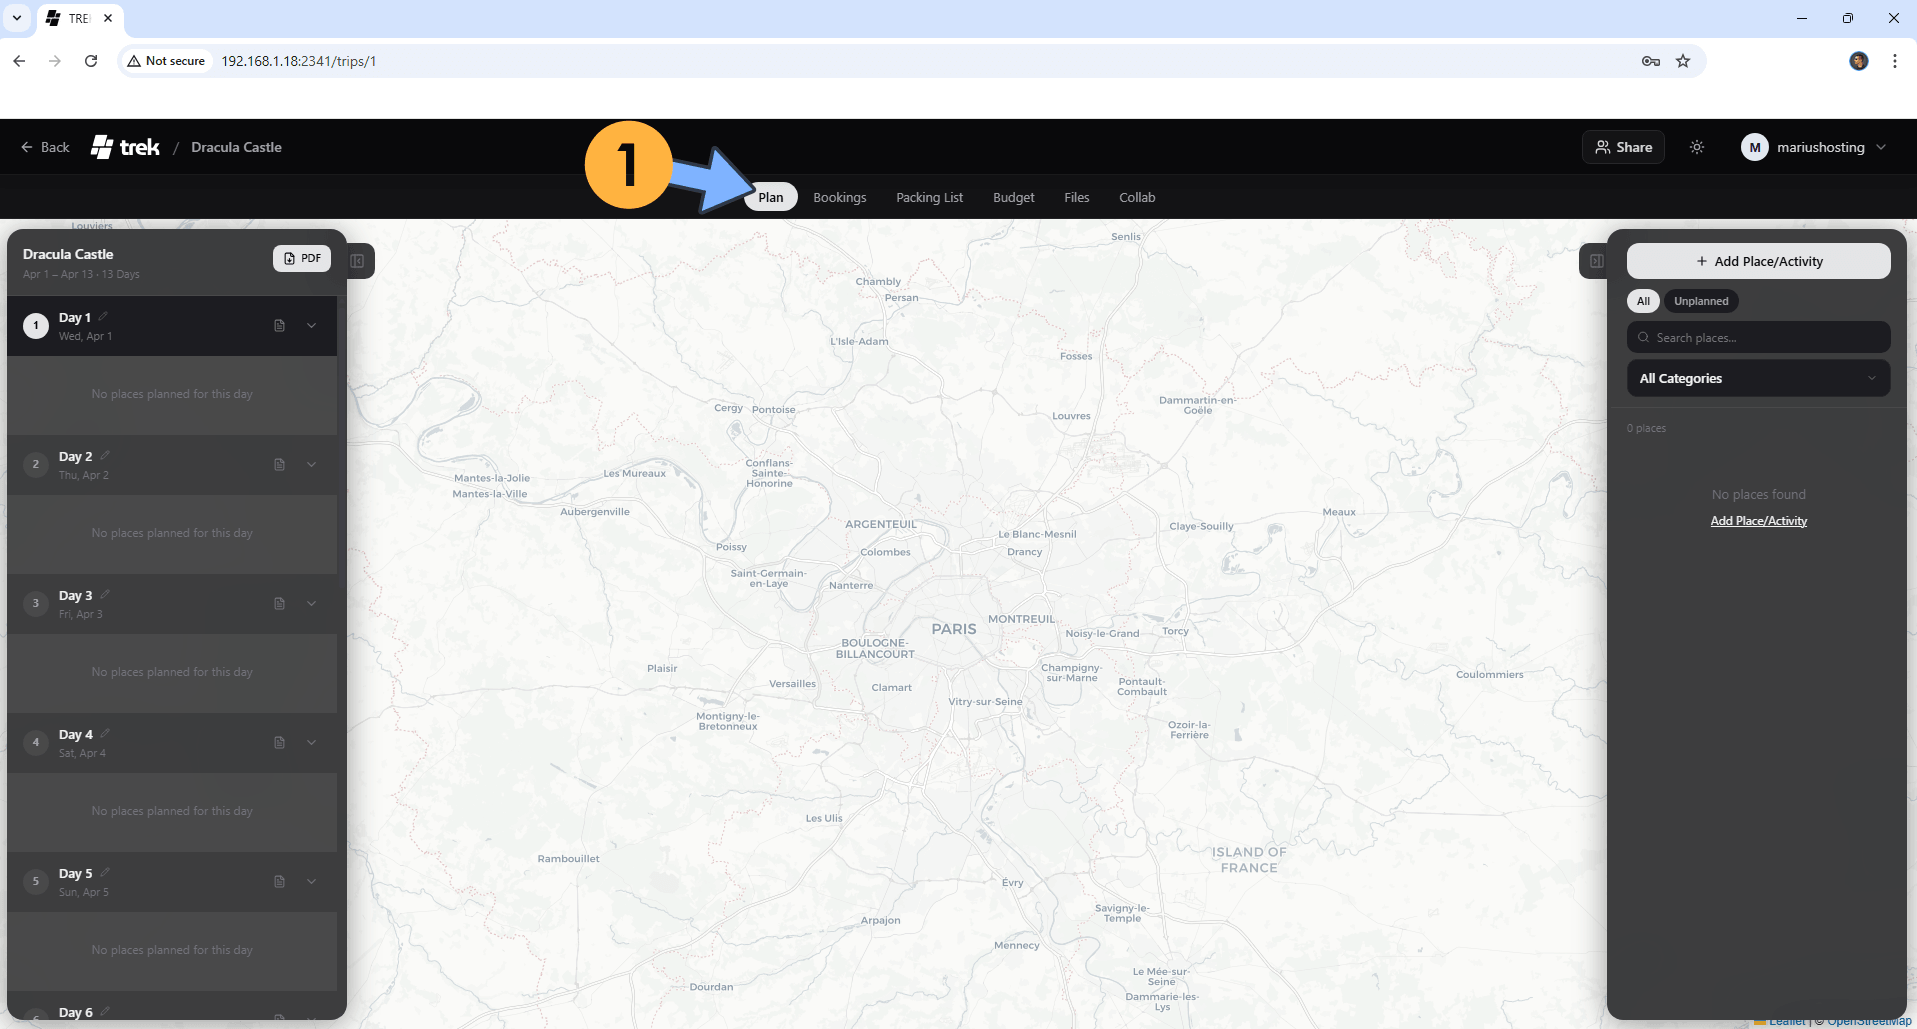
Task: Click the Day 1 notes icon
Action: coord(280,326)
